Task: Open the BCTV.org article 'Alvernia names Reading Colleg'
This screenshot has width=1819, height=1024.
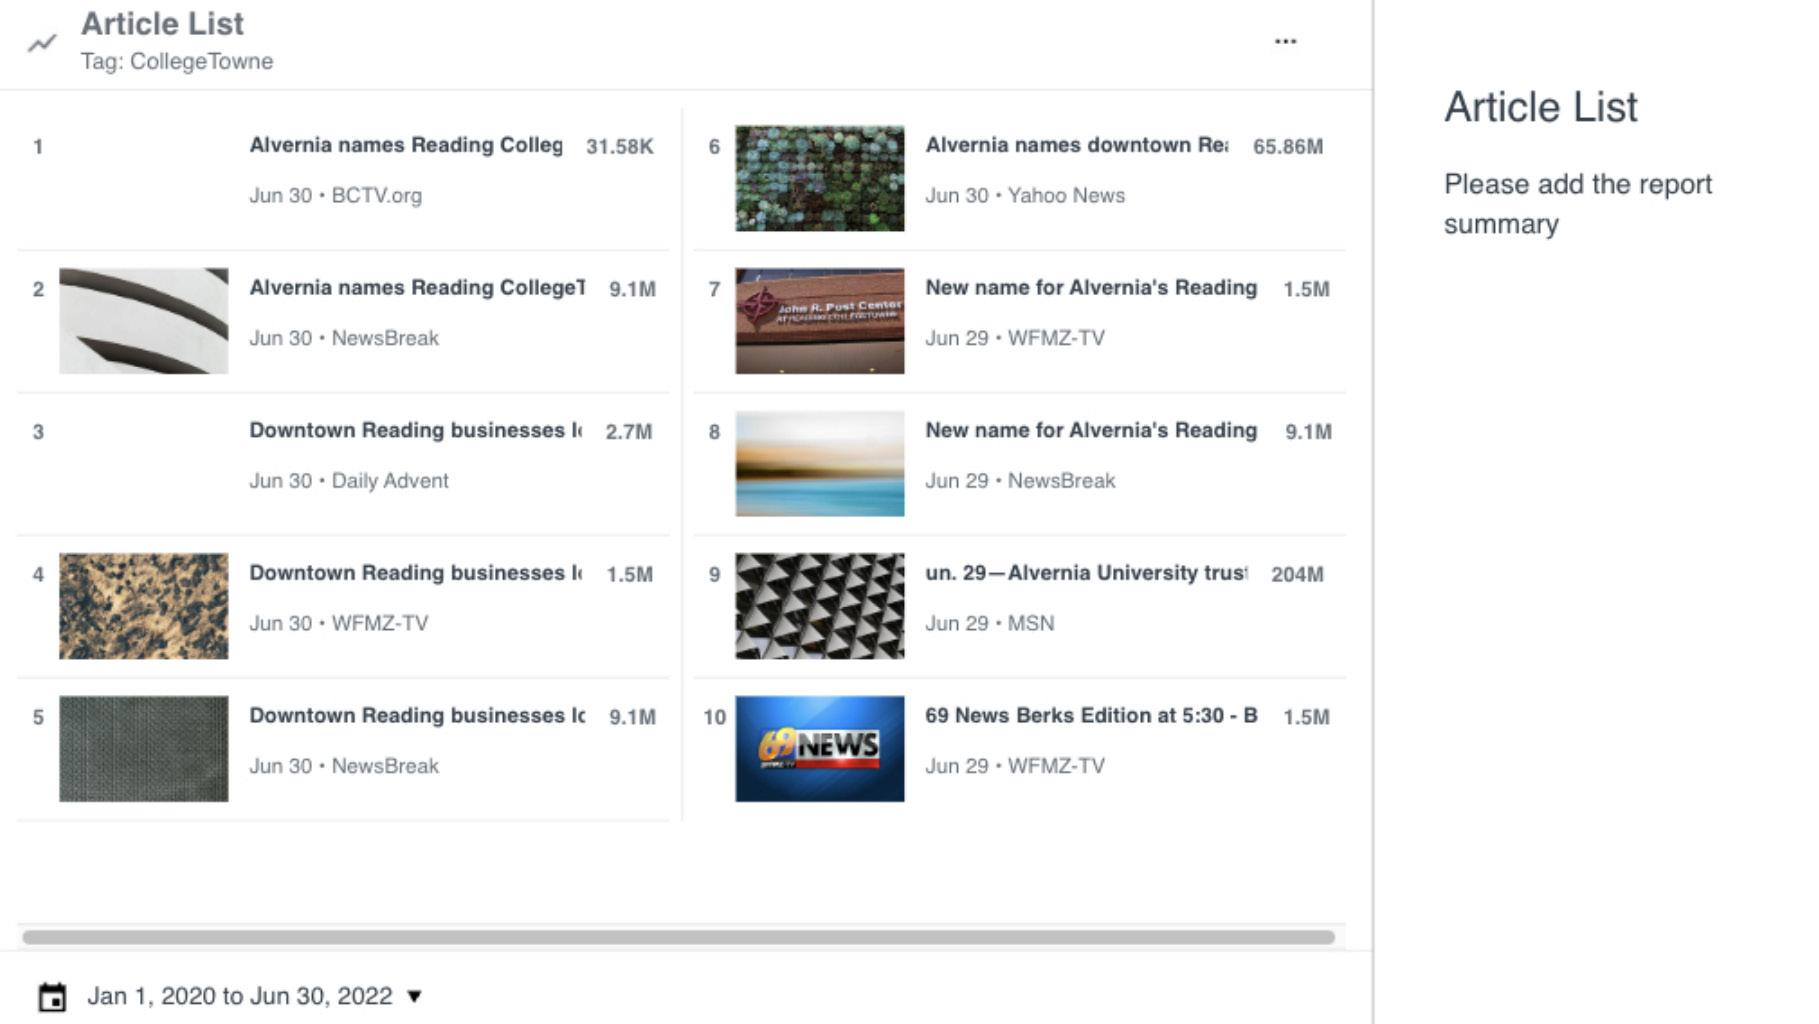Action: (x=406, y=145)
